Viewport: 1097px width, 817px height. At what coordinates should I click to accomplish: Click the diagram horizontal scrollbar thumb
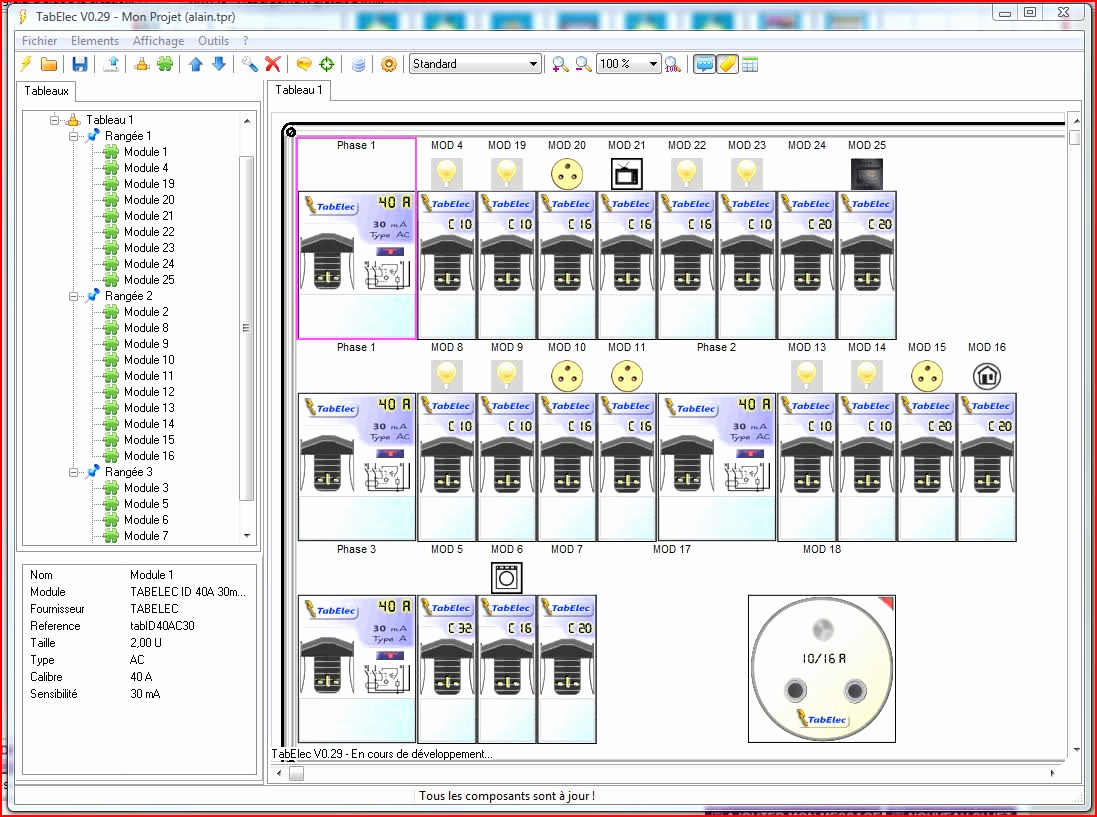click(297, 774)
